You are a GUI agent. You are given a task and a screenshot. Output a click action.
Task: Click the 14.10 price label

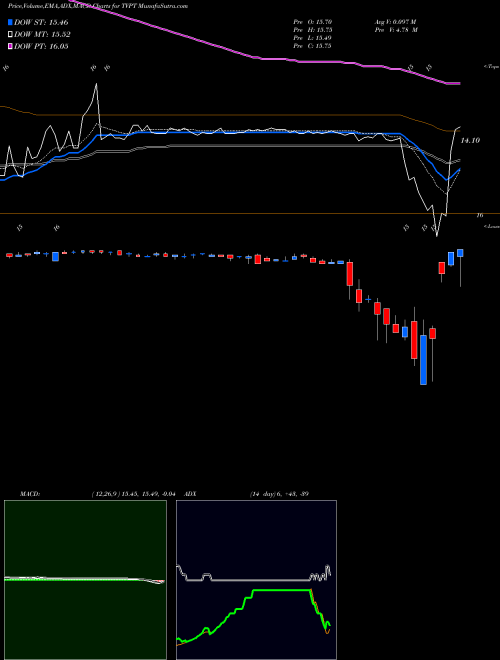pyautogui.click(x=470, y=141)
